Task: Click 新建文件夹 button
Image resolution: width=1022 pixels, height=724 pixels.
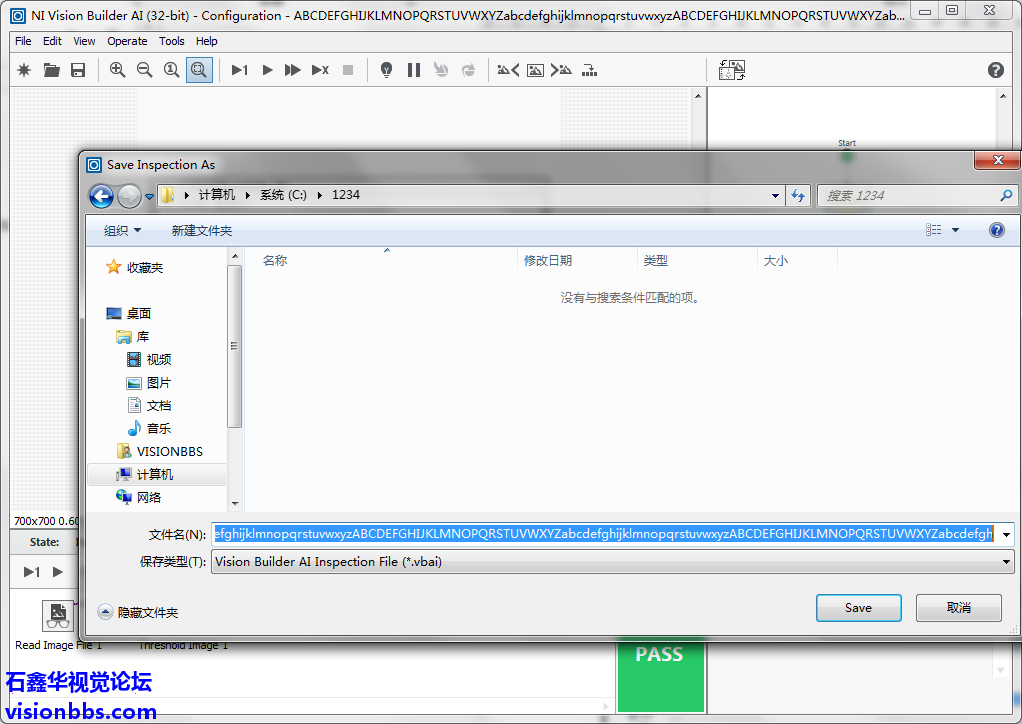Action: click(x=201, y=230)
